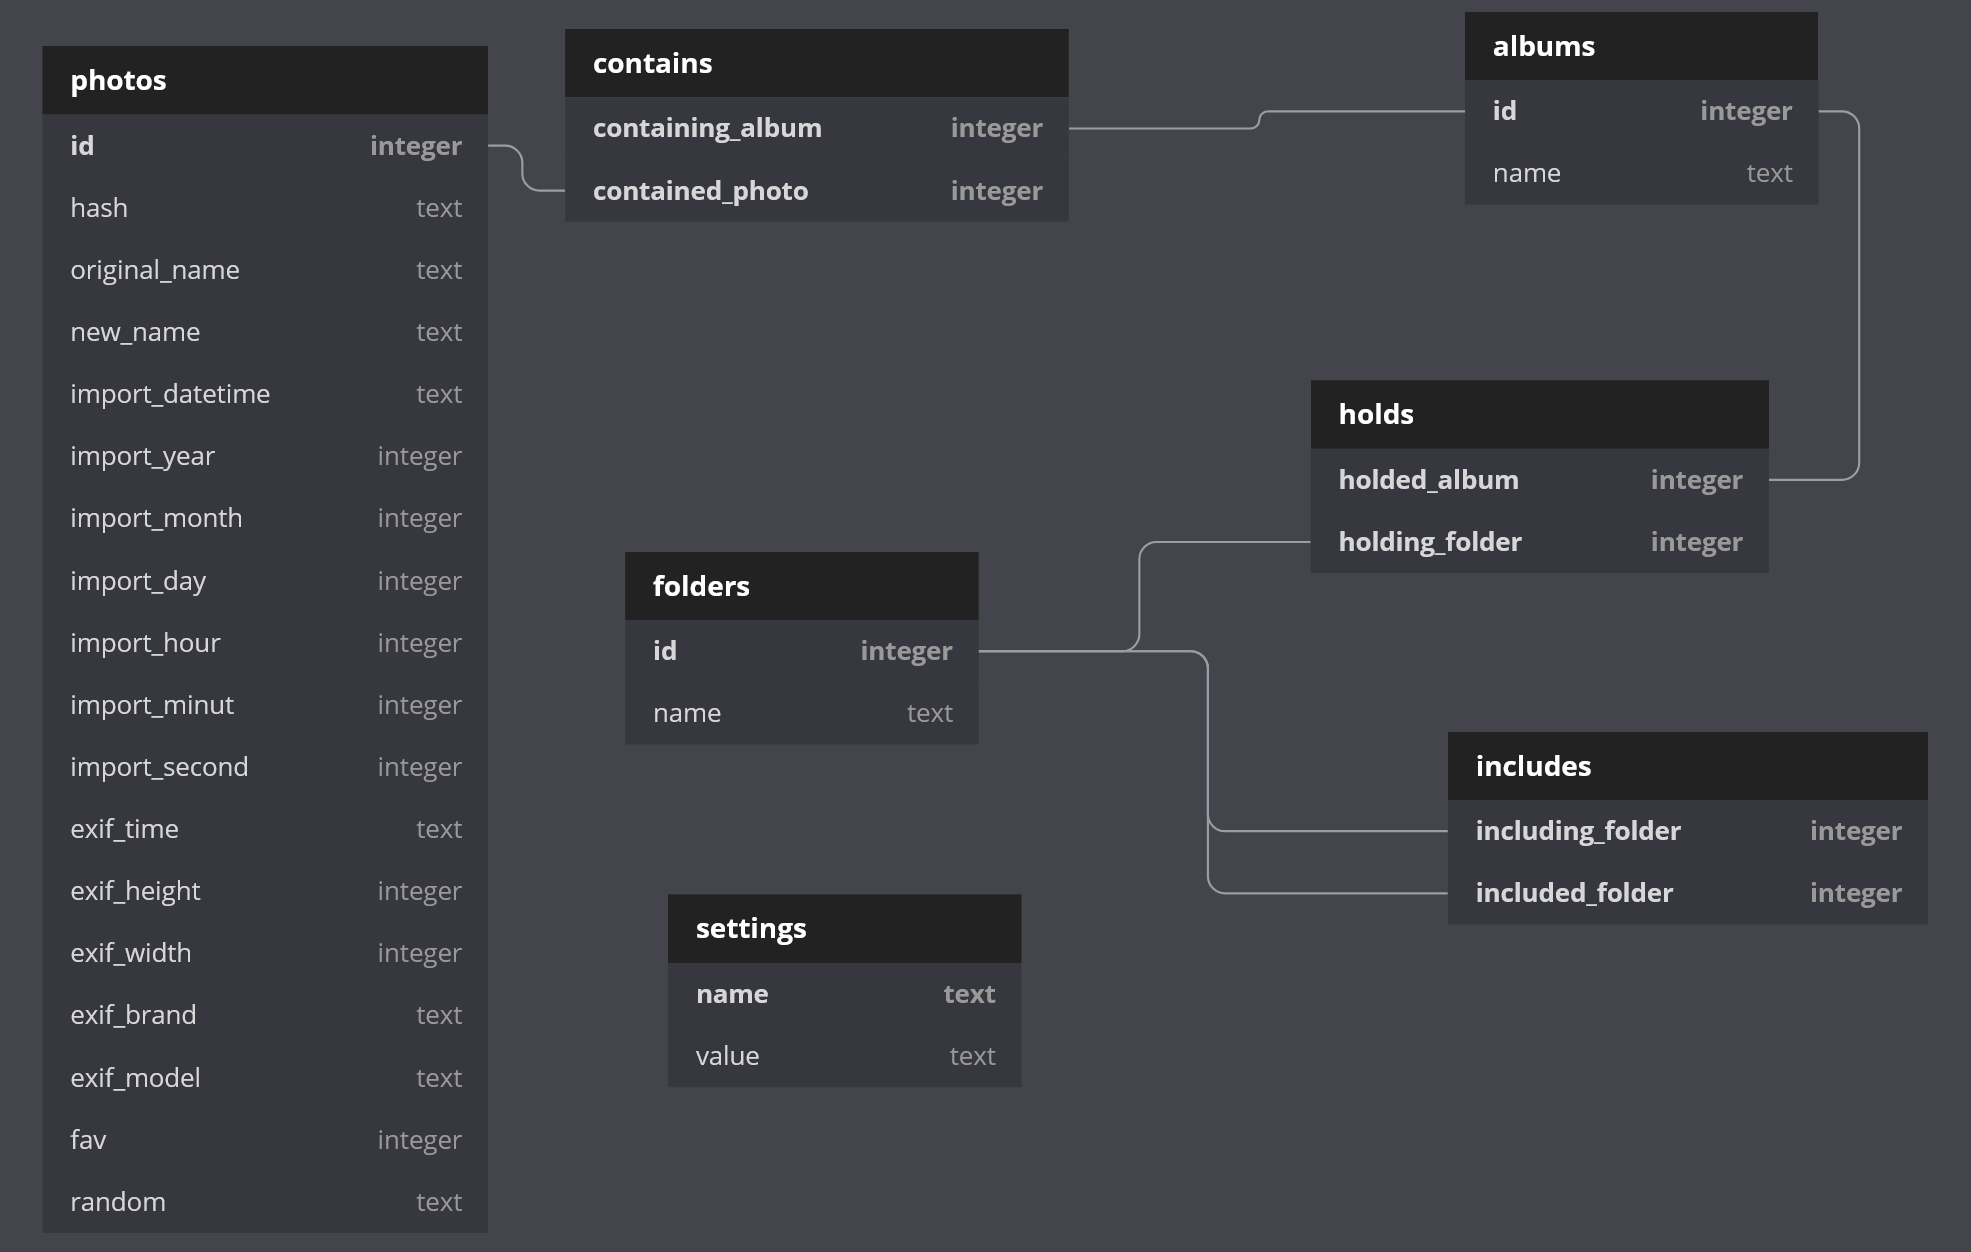1971x1252 pixels.
Task: Click id field of folders table
Action: click(x=800, y=651)
